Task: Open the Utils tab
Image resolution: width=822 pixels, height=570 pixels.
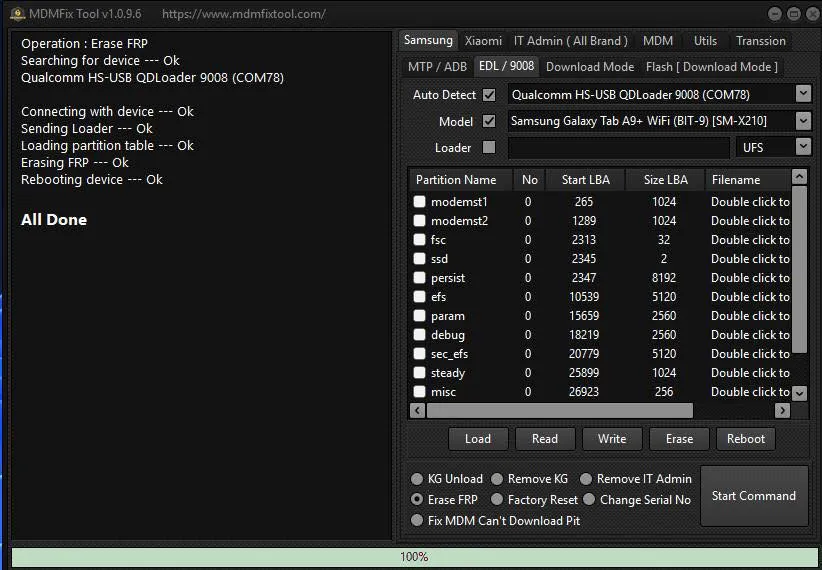Action: point(705,41)
